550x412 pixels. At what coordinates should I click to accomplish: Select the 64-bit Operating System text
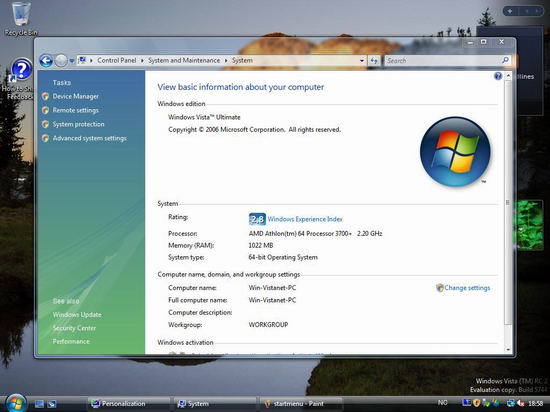283,257
